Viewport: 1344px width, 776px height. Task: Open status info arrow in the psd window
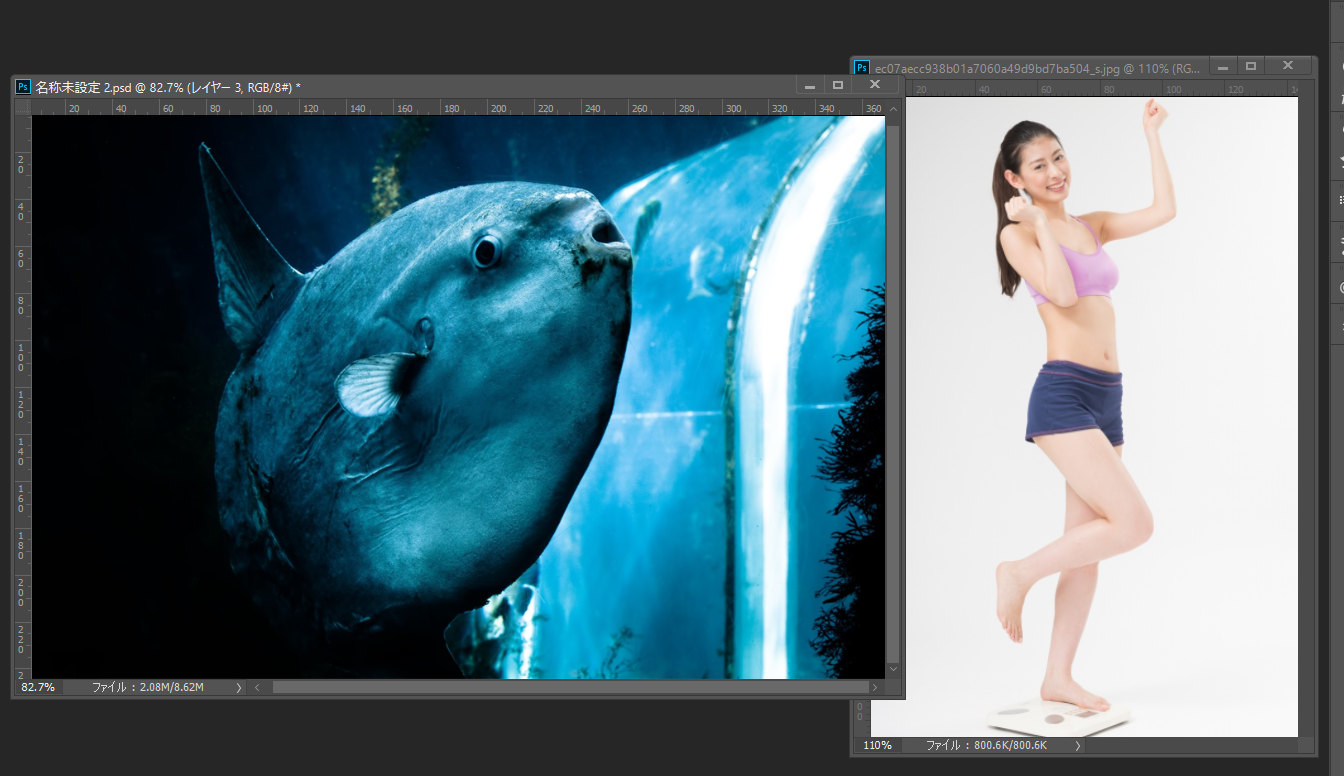tap(239, 688)
